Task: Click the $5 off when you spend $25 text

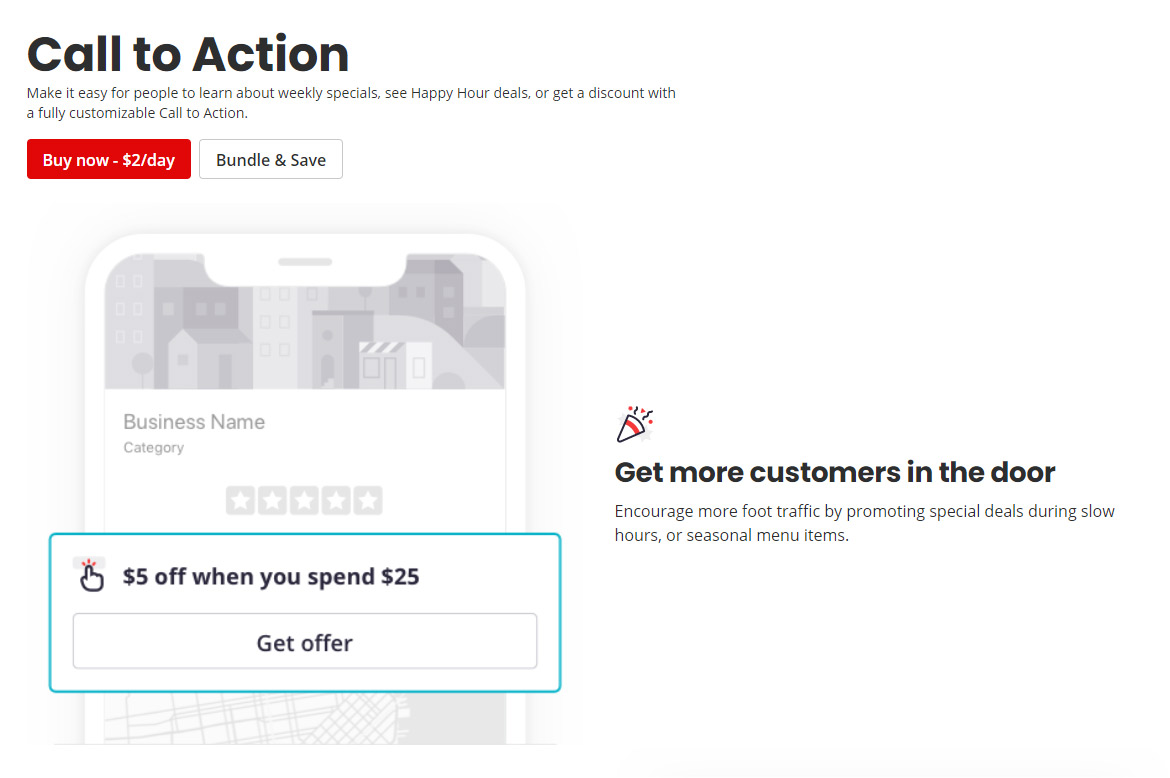Action: coord(271,577)
